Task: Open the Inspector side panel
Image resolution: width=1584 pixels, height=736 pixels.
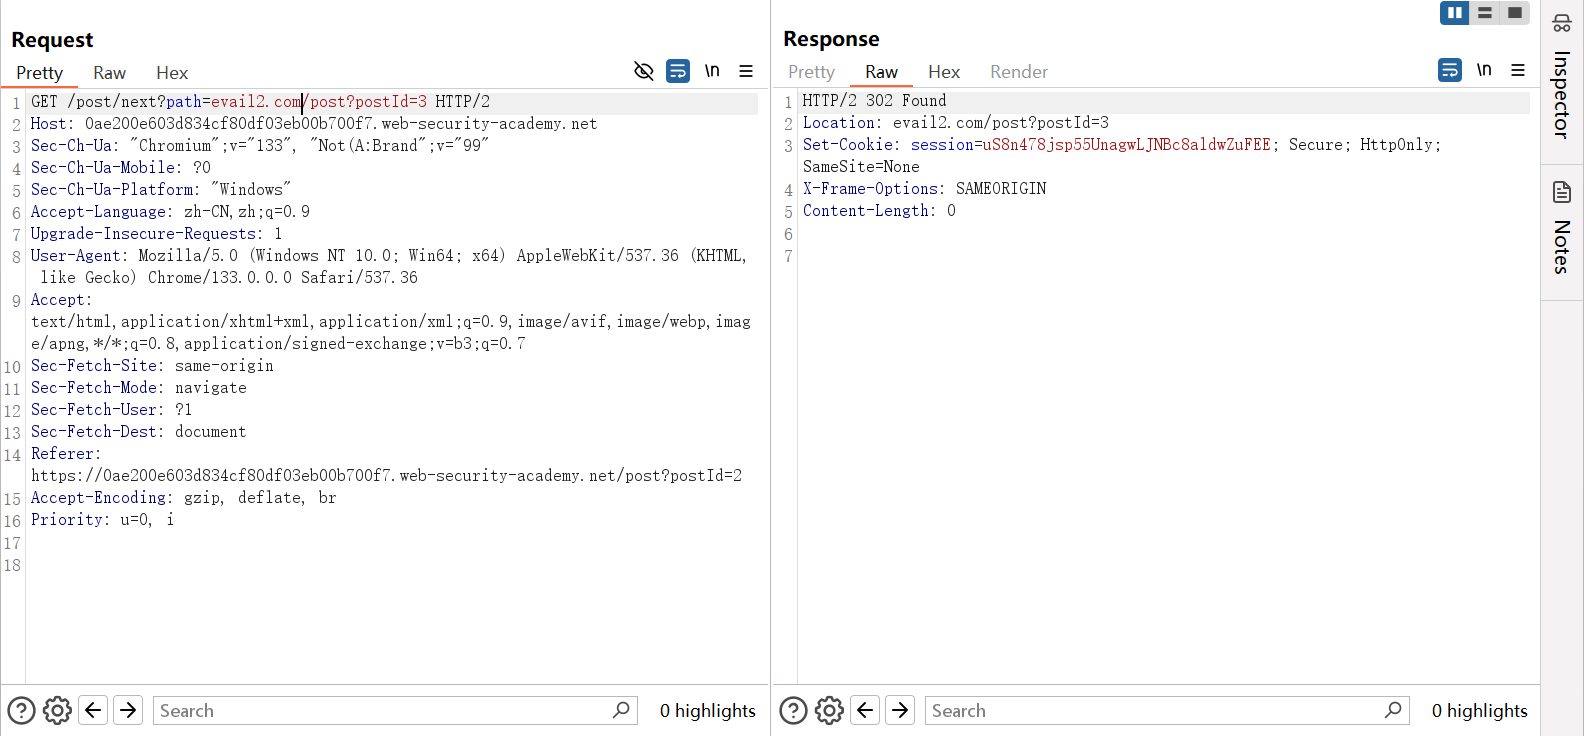Action: point(1561,80)
